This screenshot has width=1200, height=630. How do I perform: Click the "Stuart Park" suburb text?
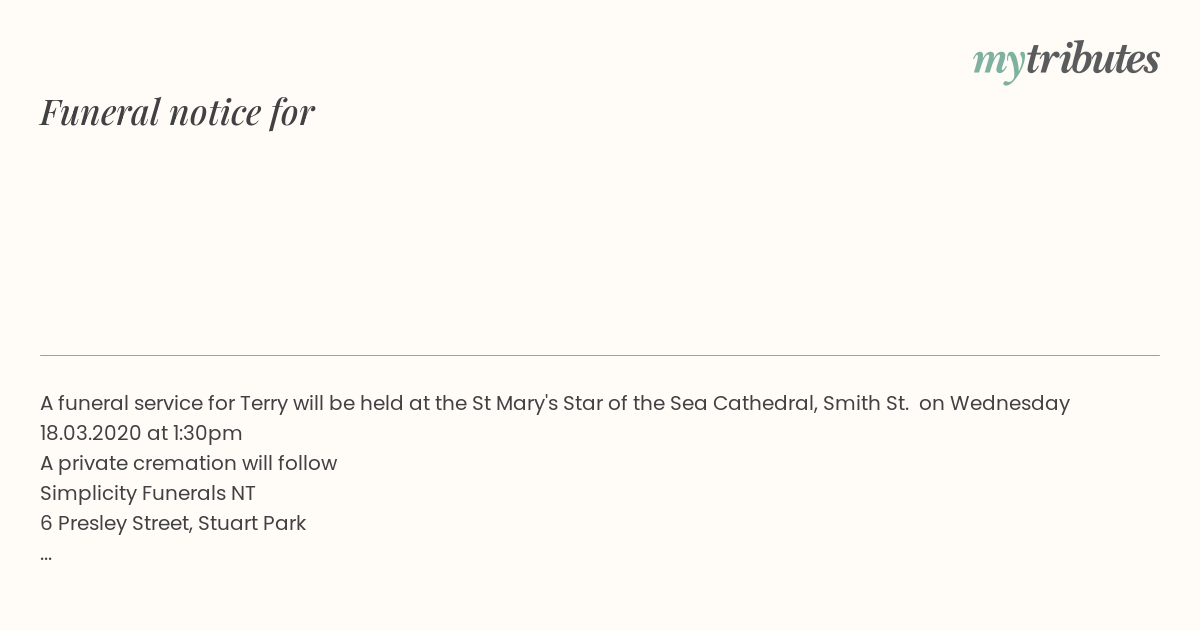(x=252, y=524)
